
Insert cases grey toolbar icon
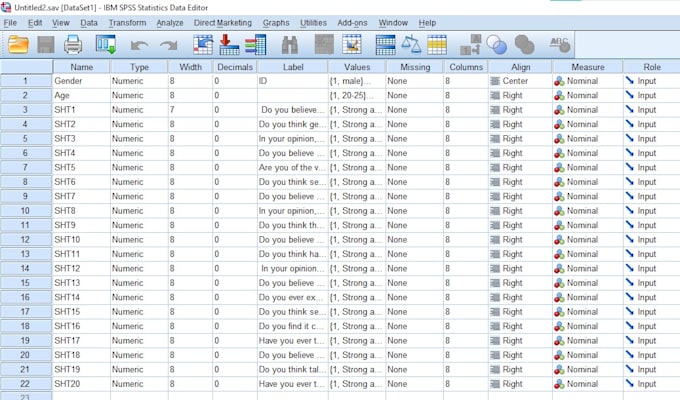pos(324,45)
